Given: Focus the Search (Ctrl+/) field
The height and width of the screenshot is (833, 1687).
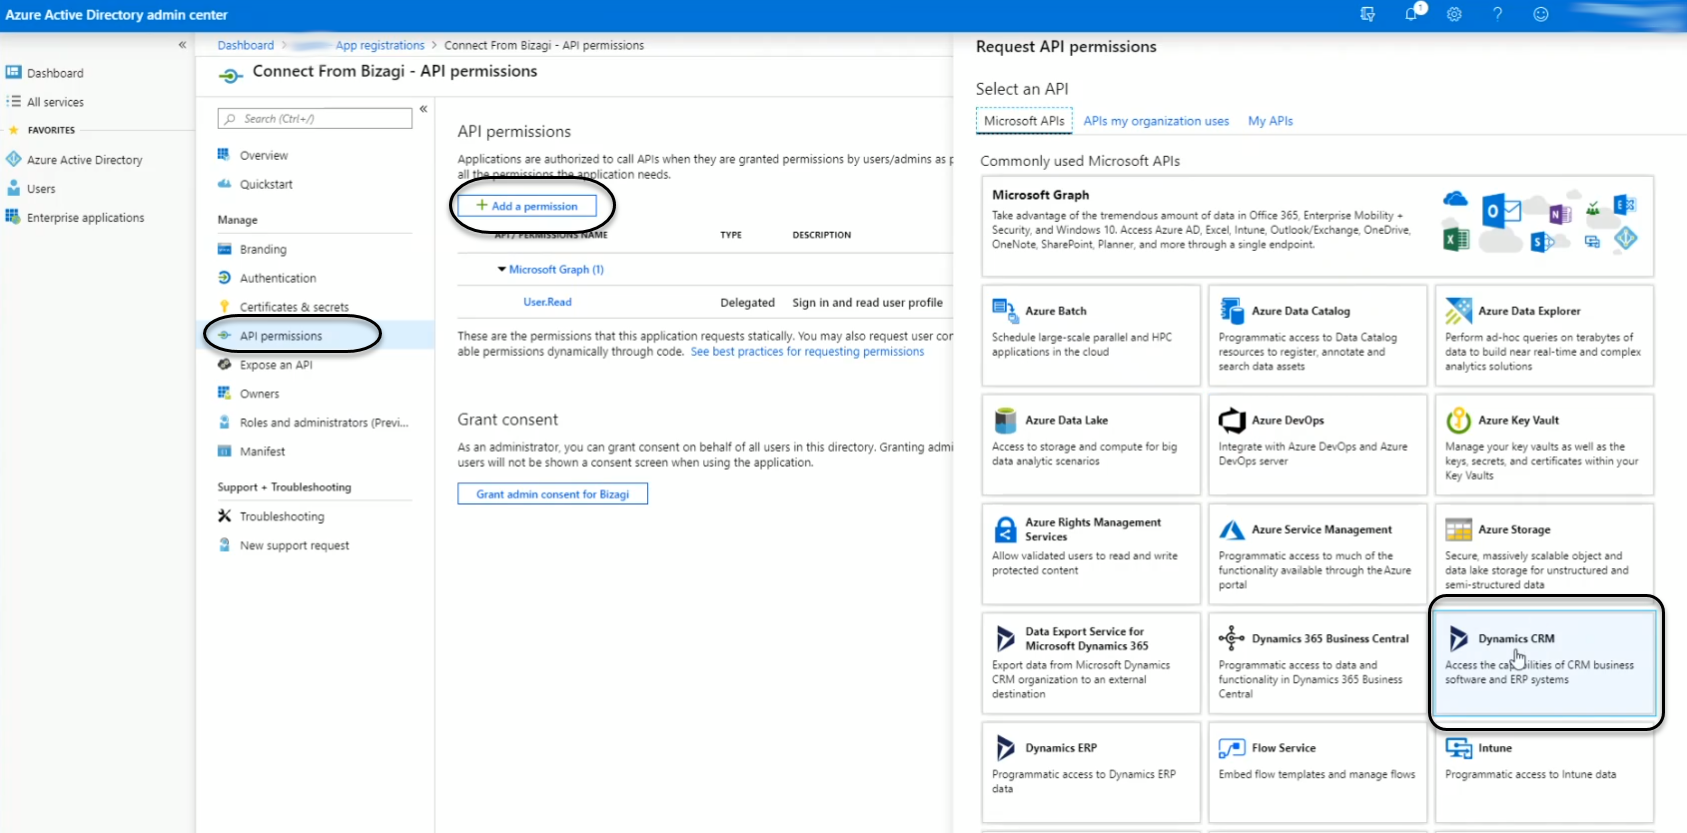Looking at the screenshot, I should (315, 119).
